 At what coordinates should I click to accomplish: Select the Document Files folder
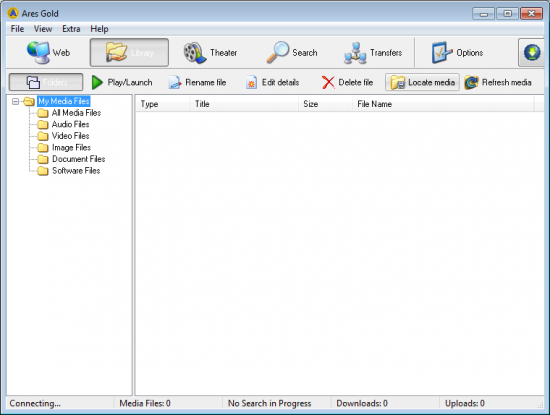click(78, 159)
